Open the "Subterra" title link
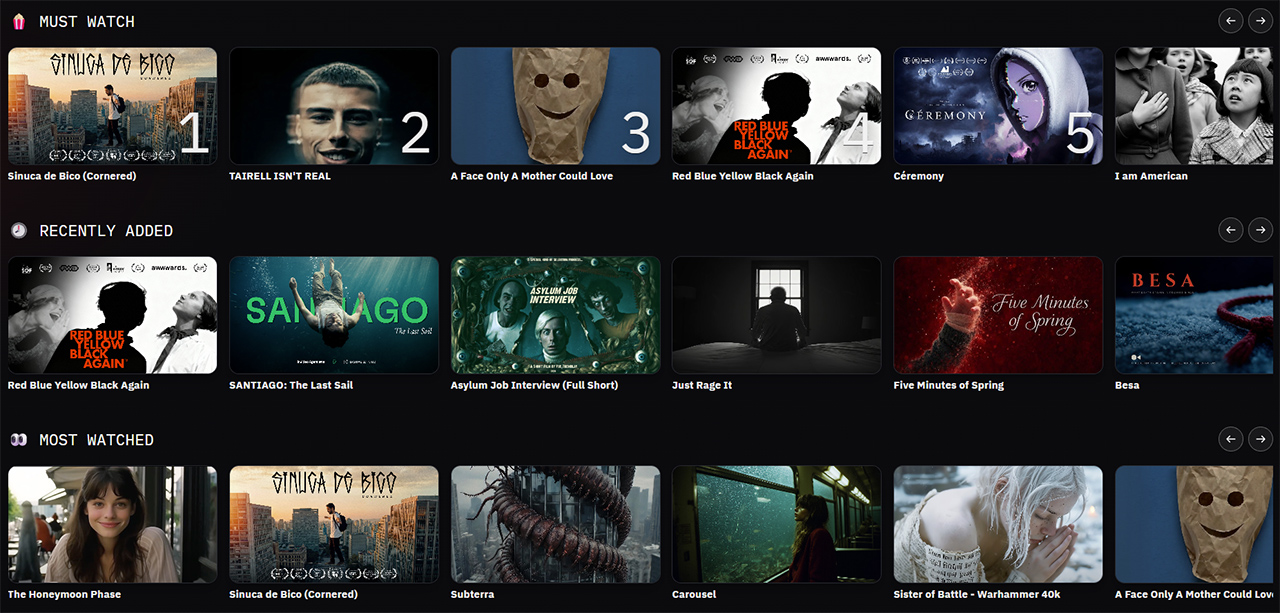1280x613 pixels. pyautogui.click(x=473, y=594)
